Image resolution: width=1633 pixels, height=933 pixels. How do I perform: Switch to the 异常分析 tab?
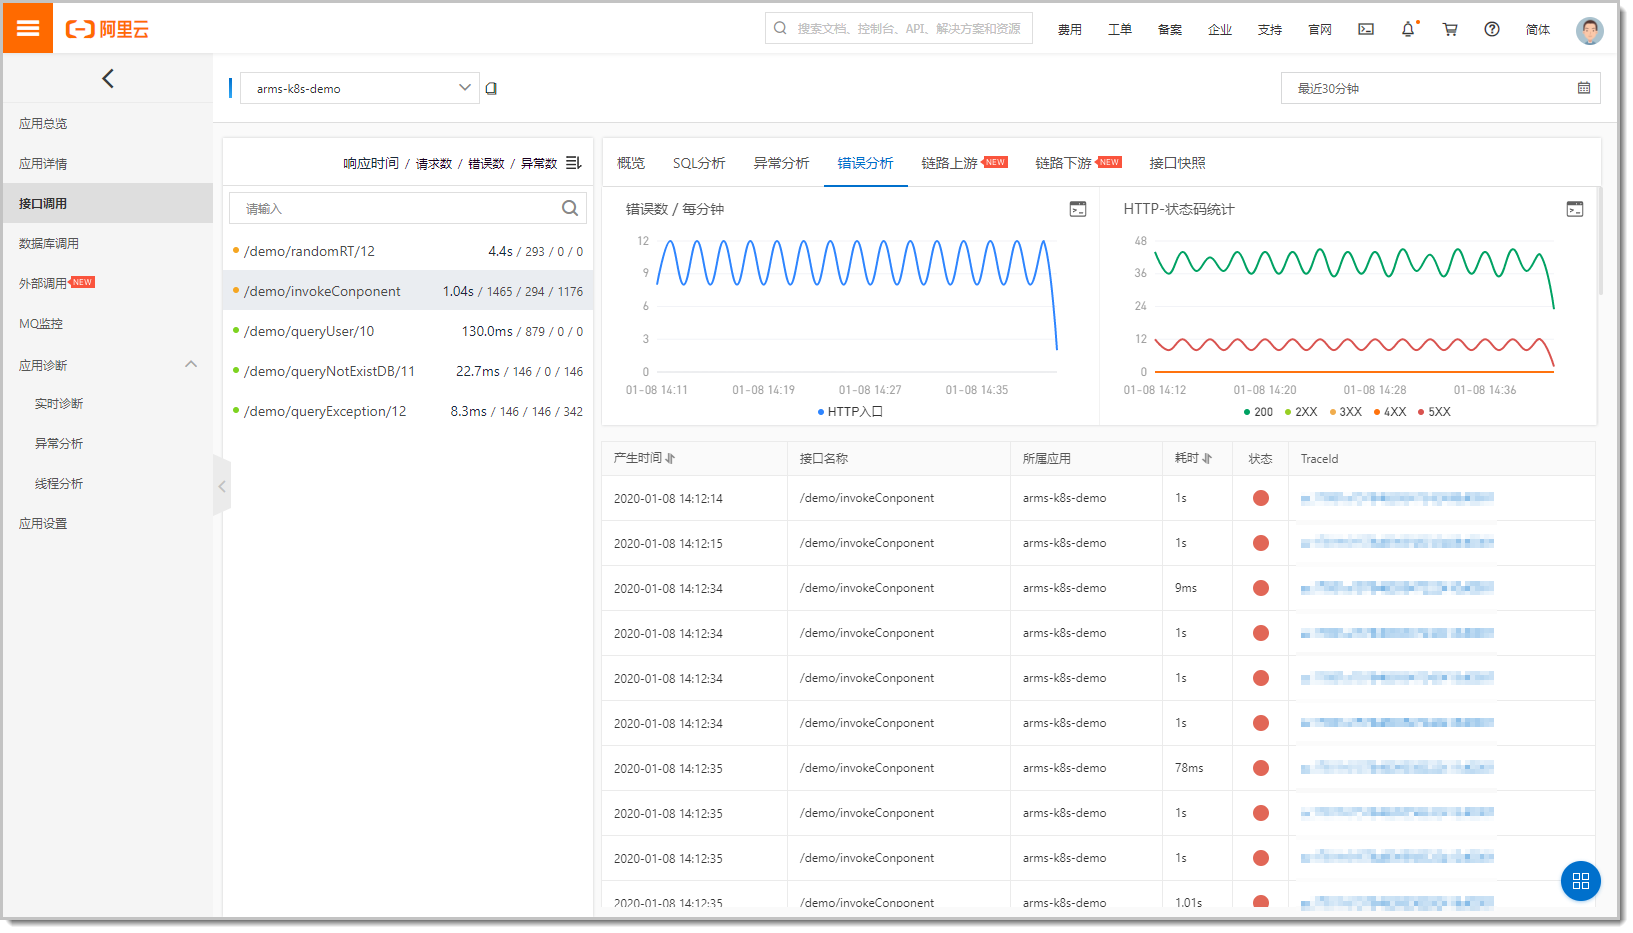tap(781, 163)
